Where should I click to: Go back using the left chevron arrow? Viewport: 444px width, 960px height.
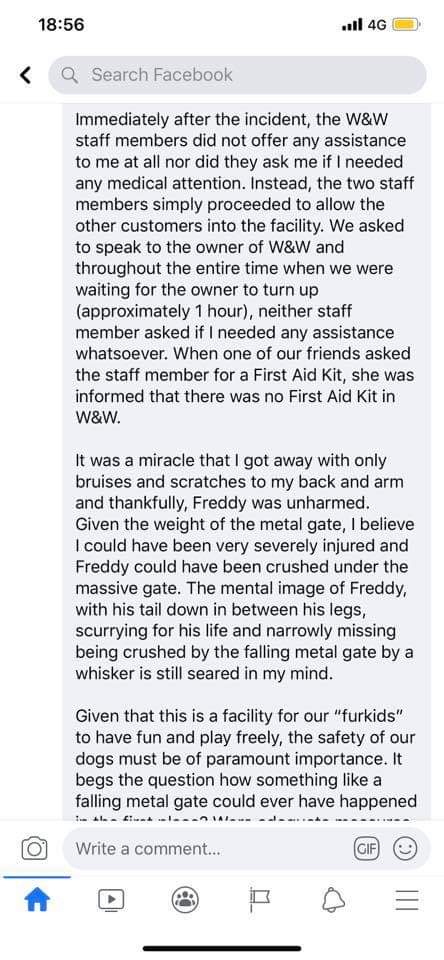[x=25, y=75]
